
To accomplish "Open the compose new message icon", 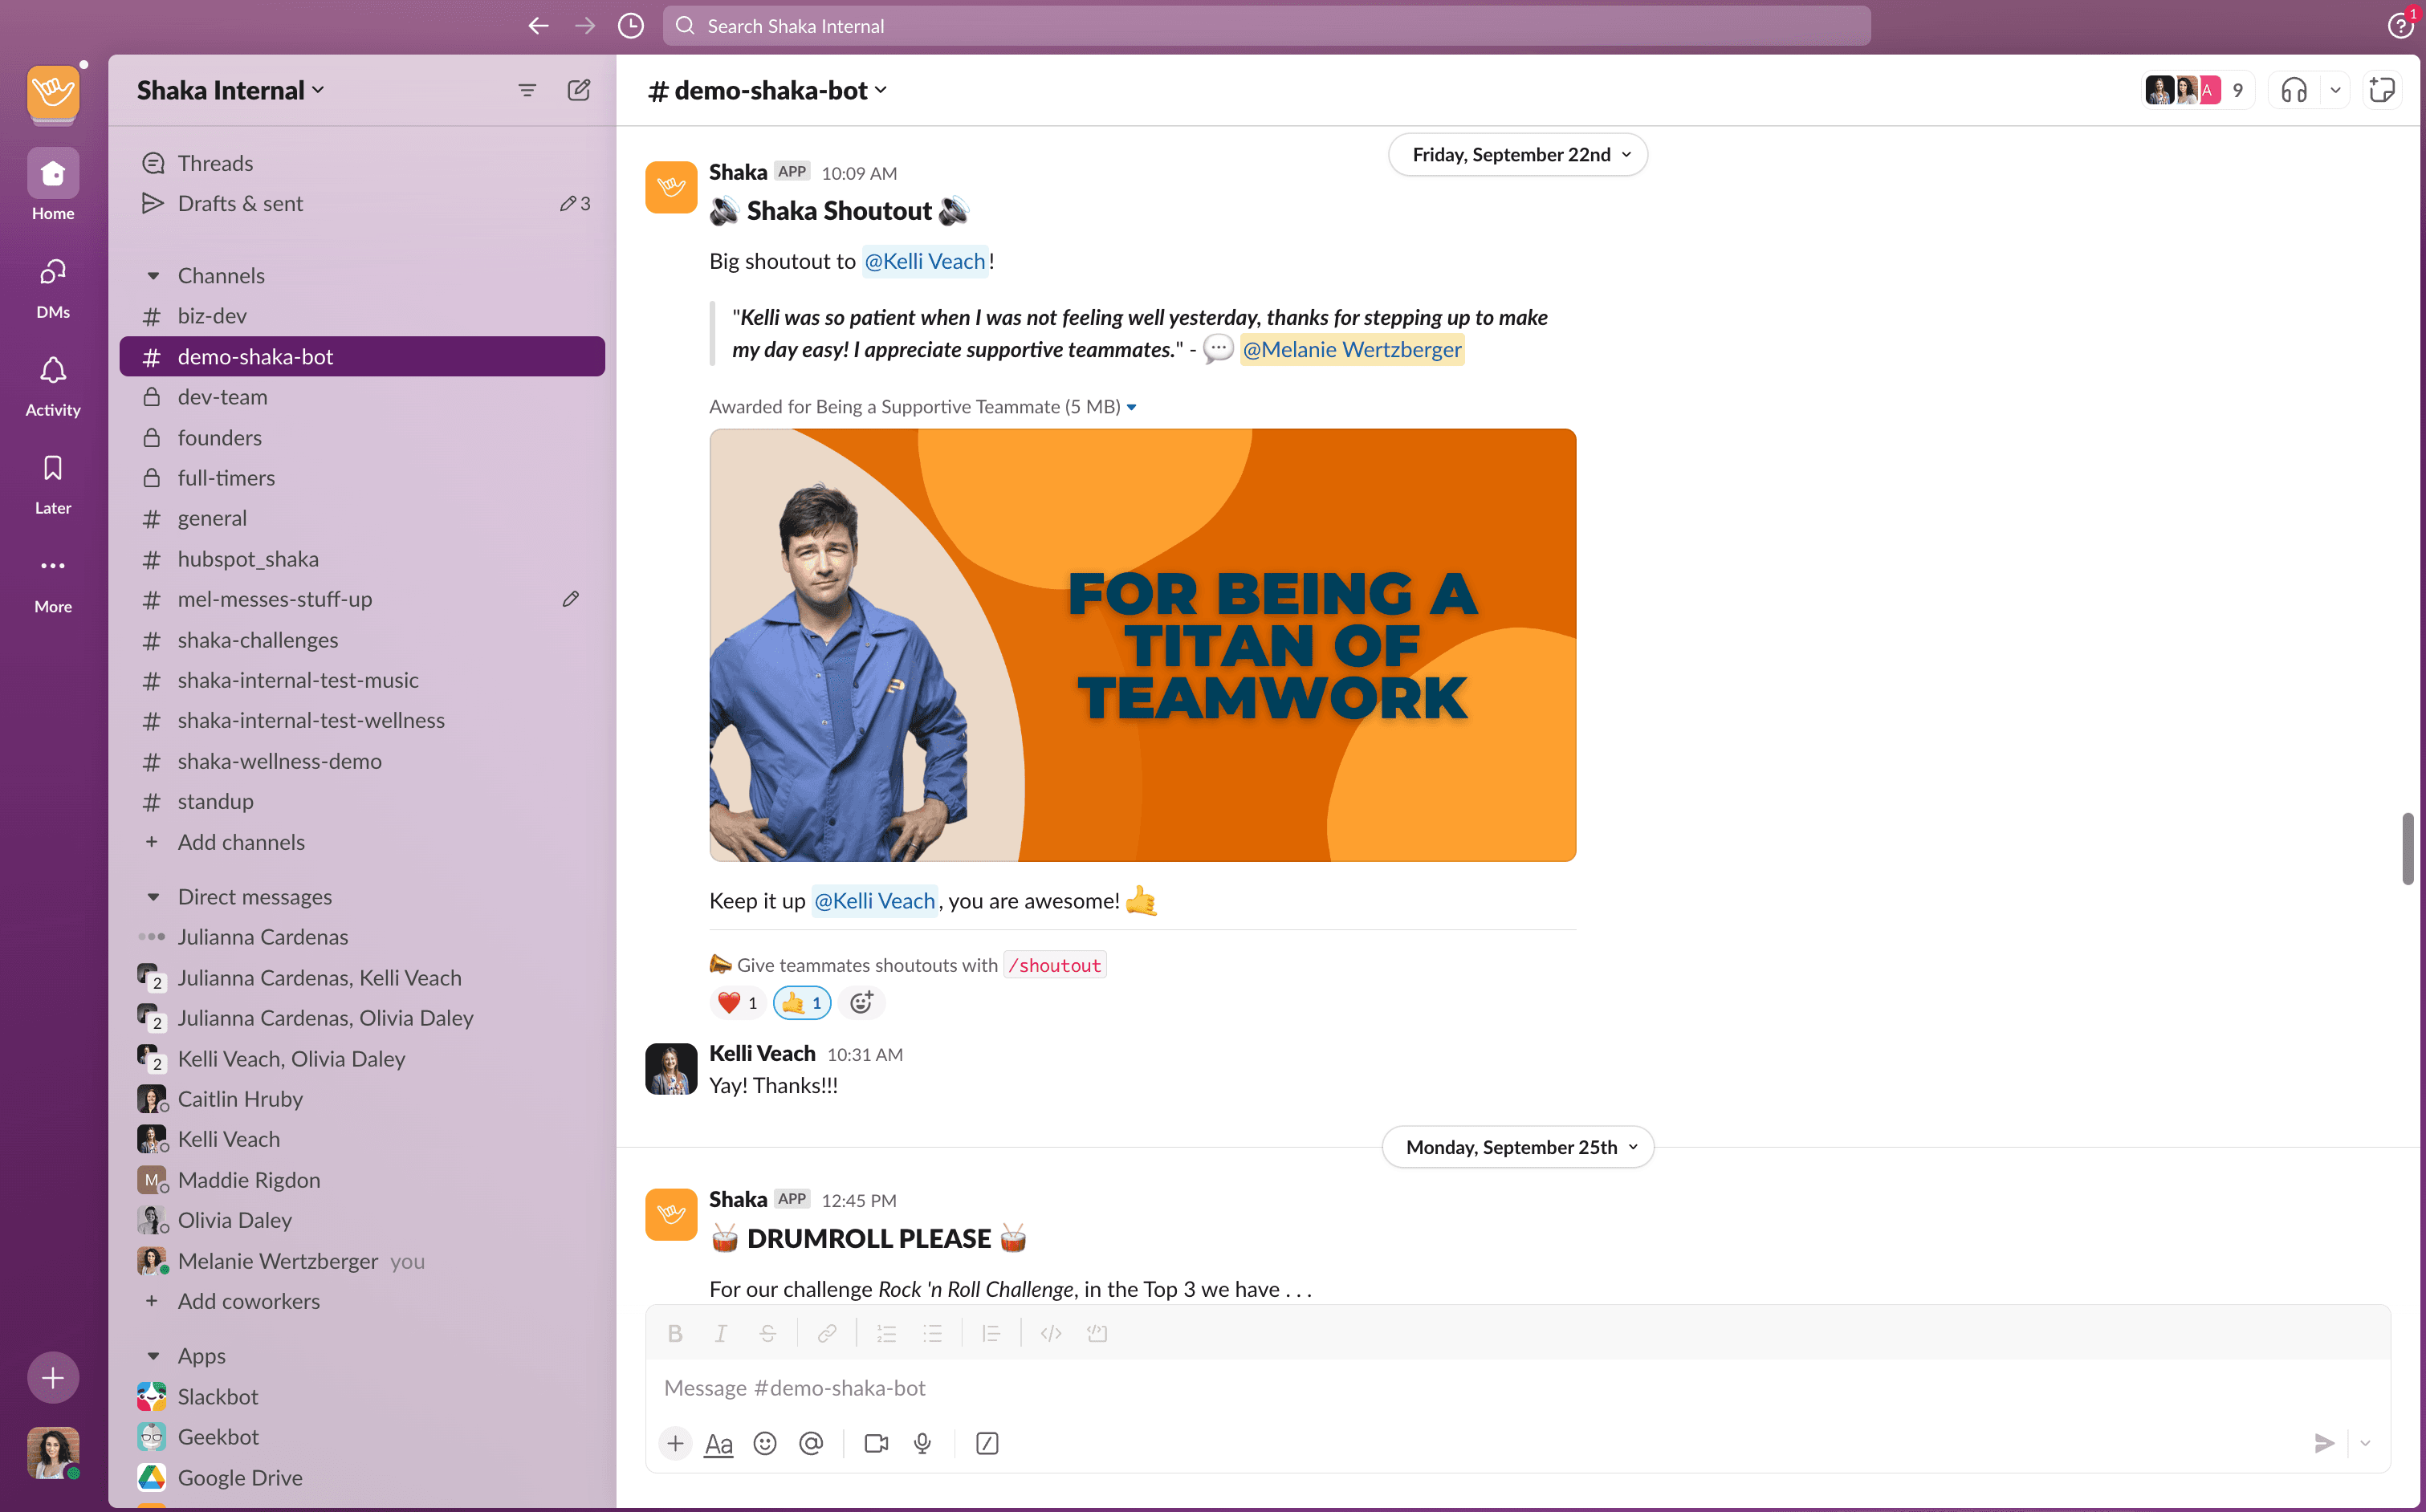I will click(x=578, y=90).
